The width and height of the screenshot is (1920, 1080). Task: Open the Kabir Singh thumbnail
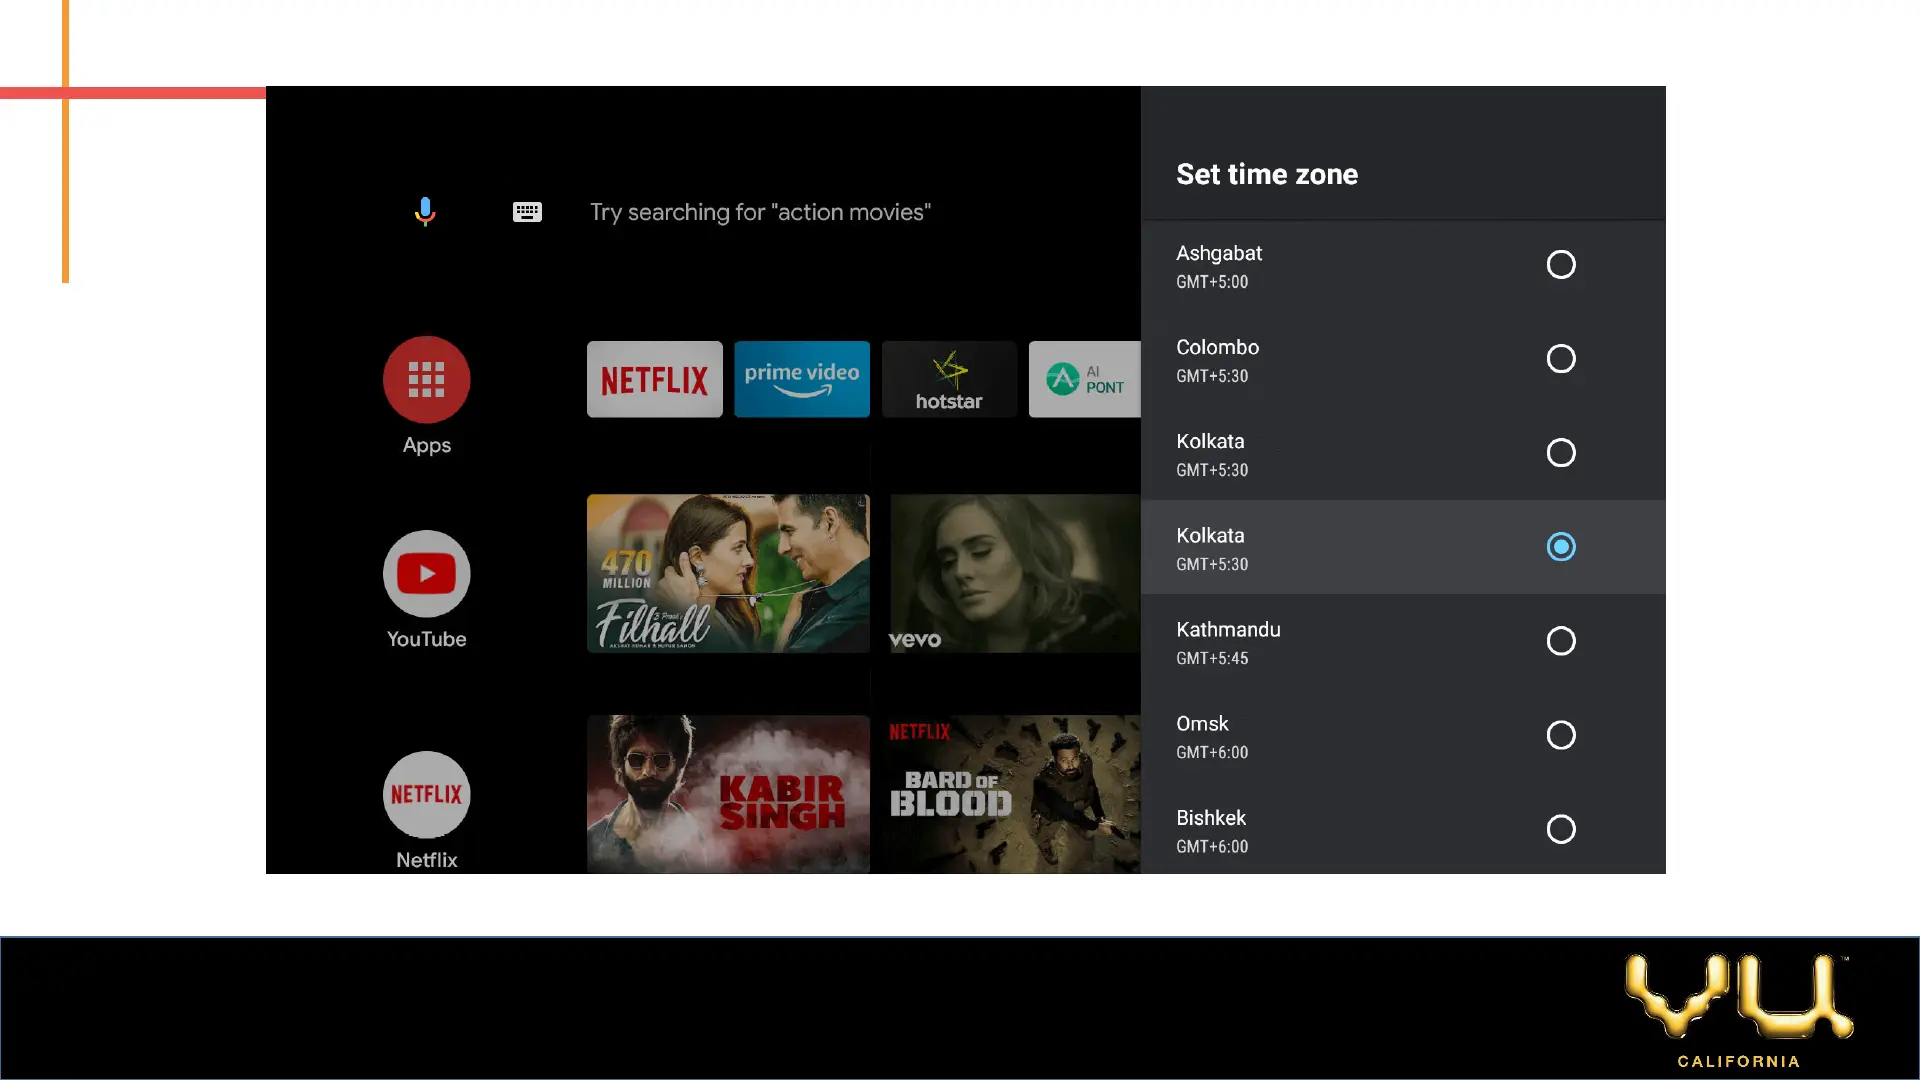727,793
